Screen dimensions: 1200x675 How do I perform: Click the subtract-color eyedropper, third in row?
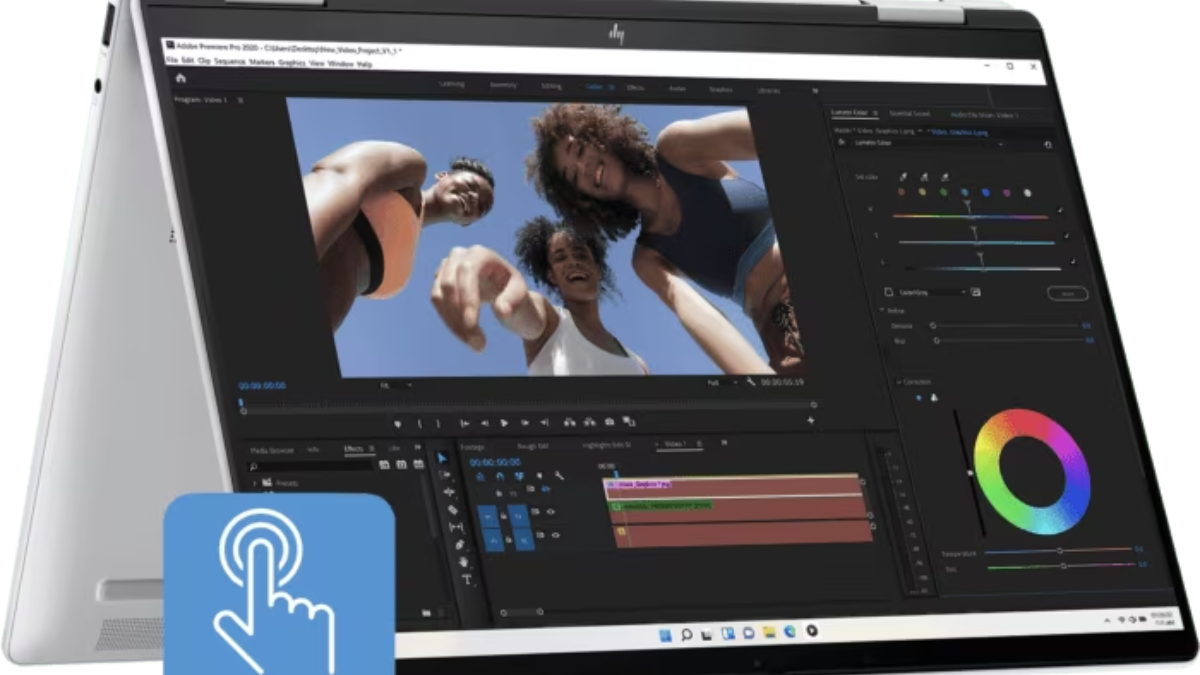(x=944, y=176)
